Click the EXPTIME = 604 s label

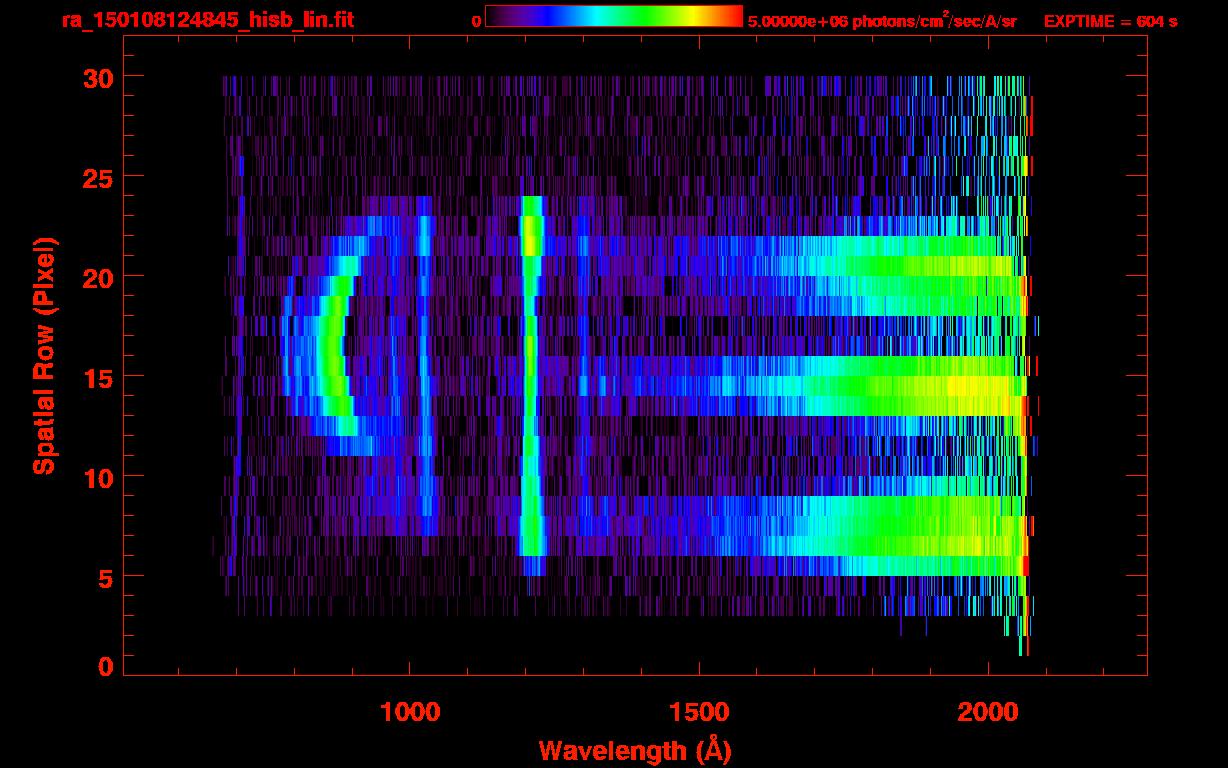[1110, 21]
